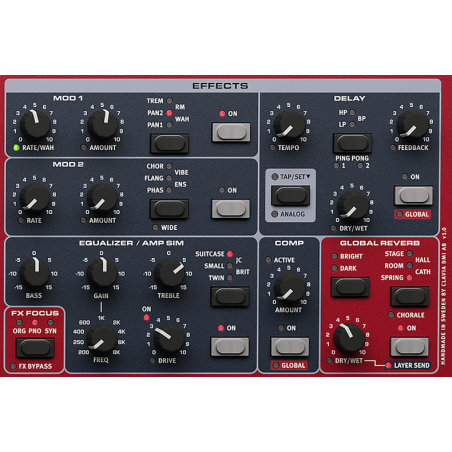Click the Tap/Set button in Delay

290,195
